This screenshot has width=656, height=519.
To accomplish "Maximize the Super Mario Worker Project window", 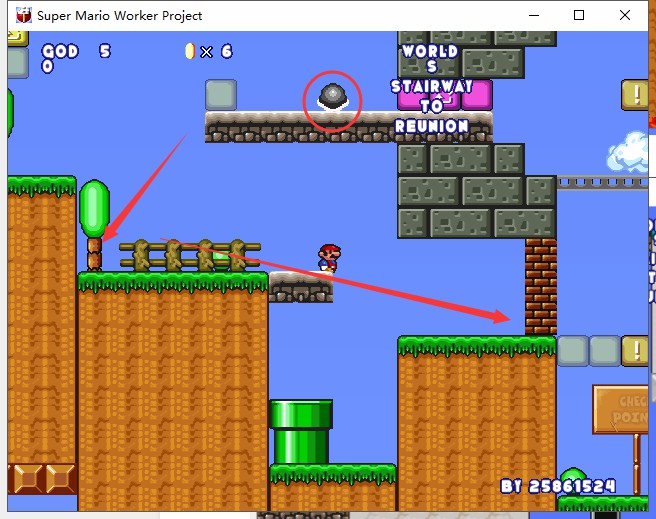I will pyautogui.click(x=579, y=15).
